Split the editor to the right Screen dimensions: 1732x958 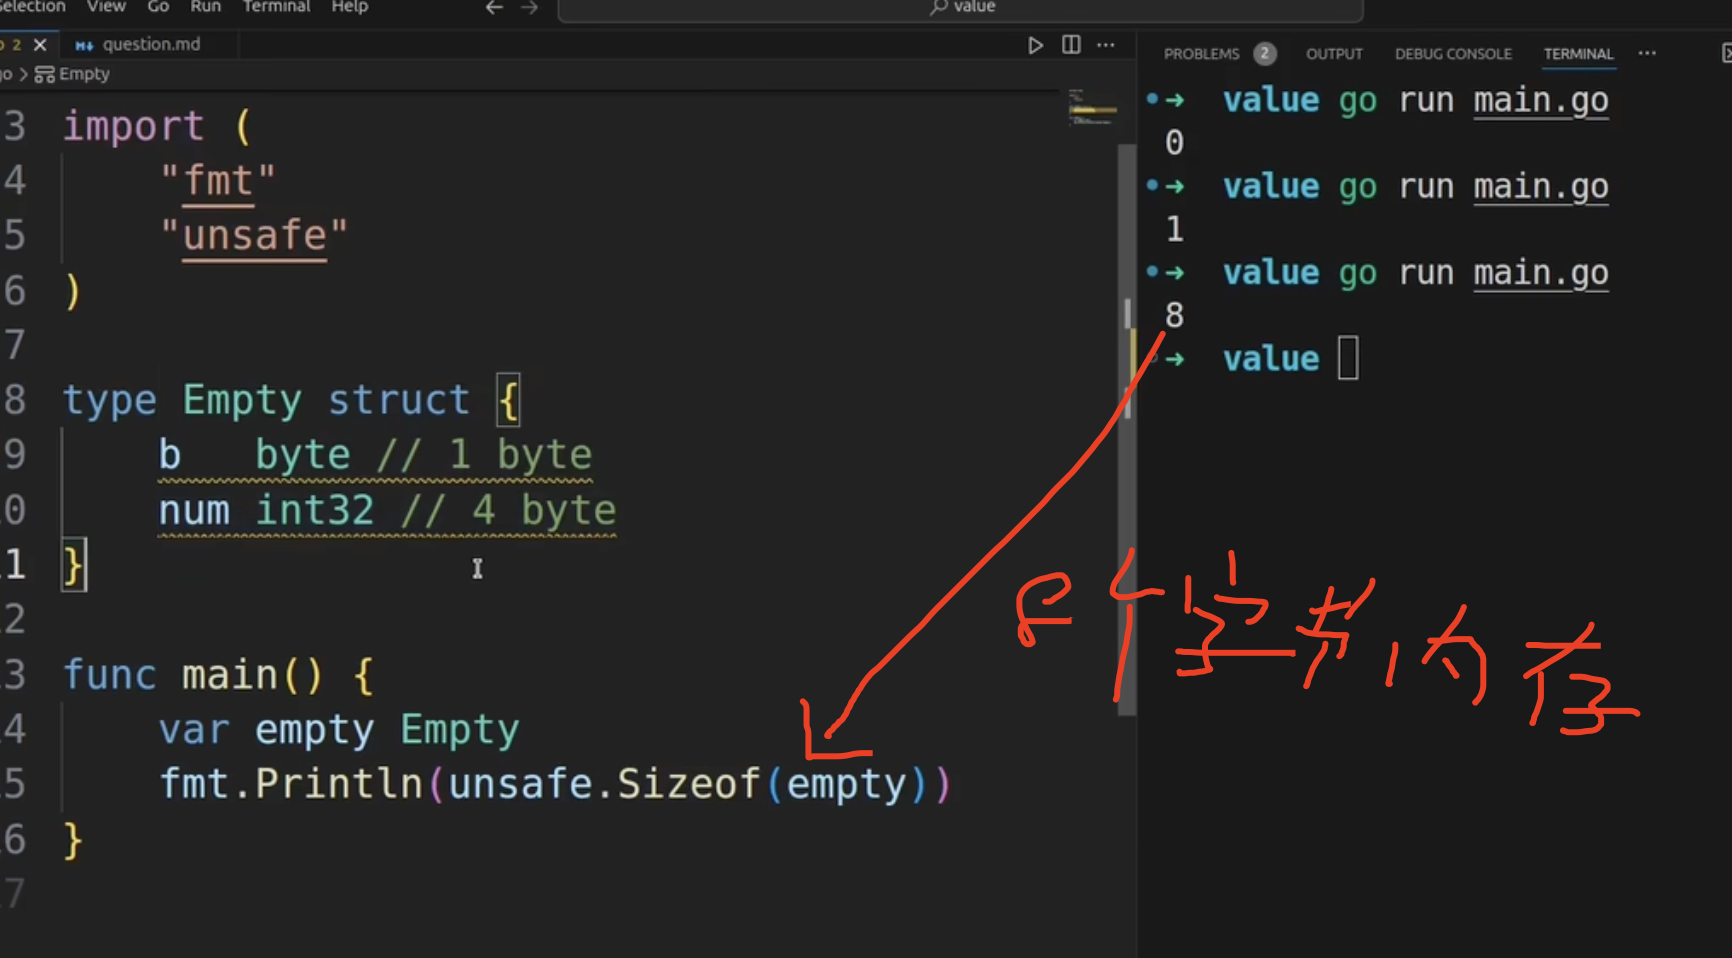coord(1071,45)
